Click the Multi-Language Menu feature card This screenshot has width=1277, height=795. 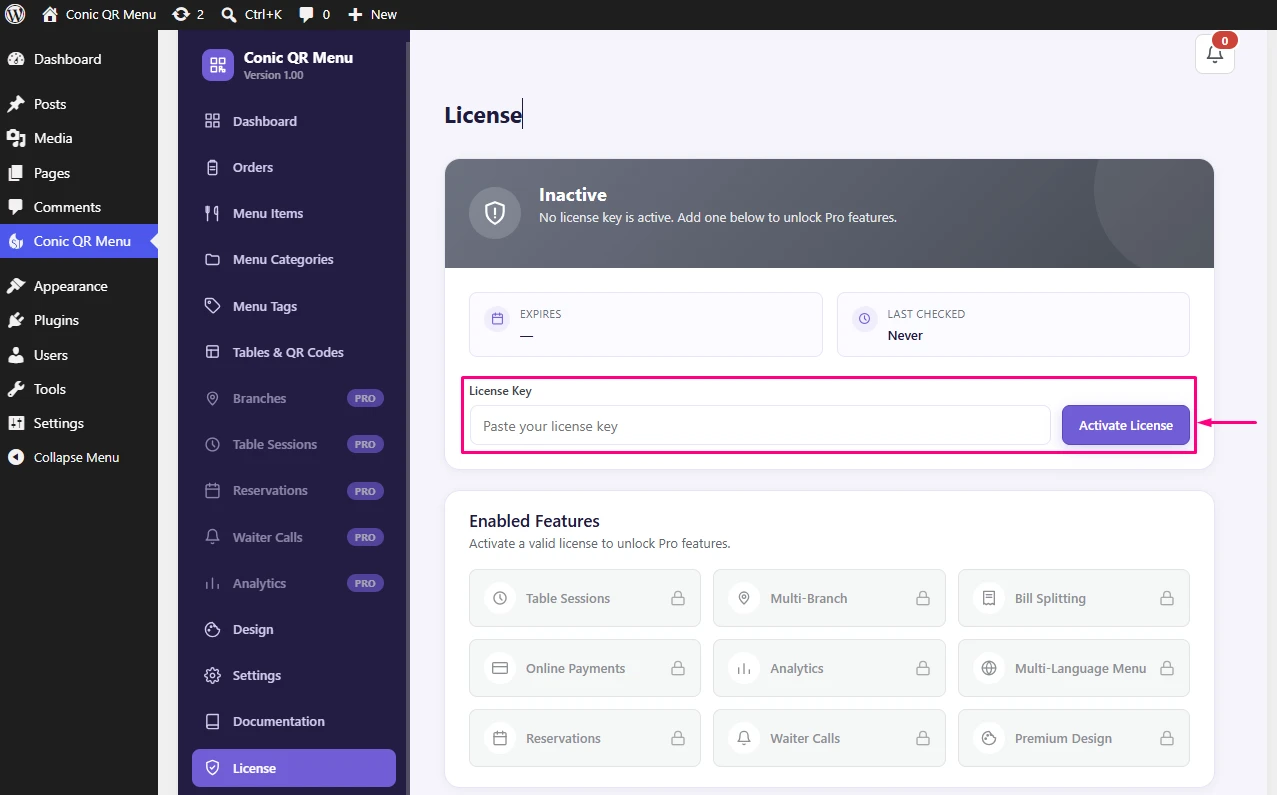[1074, 668]
